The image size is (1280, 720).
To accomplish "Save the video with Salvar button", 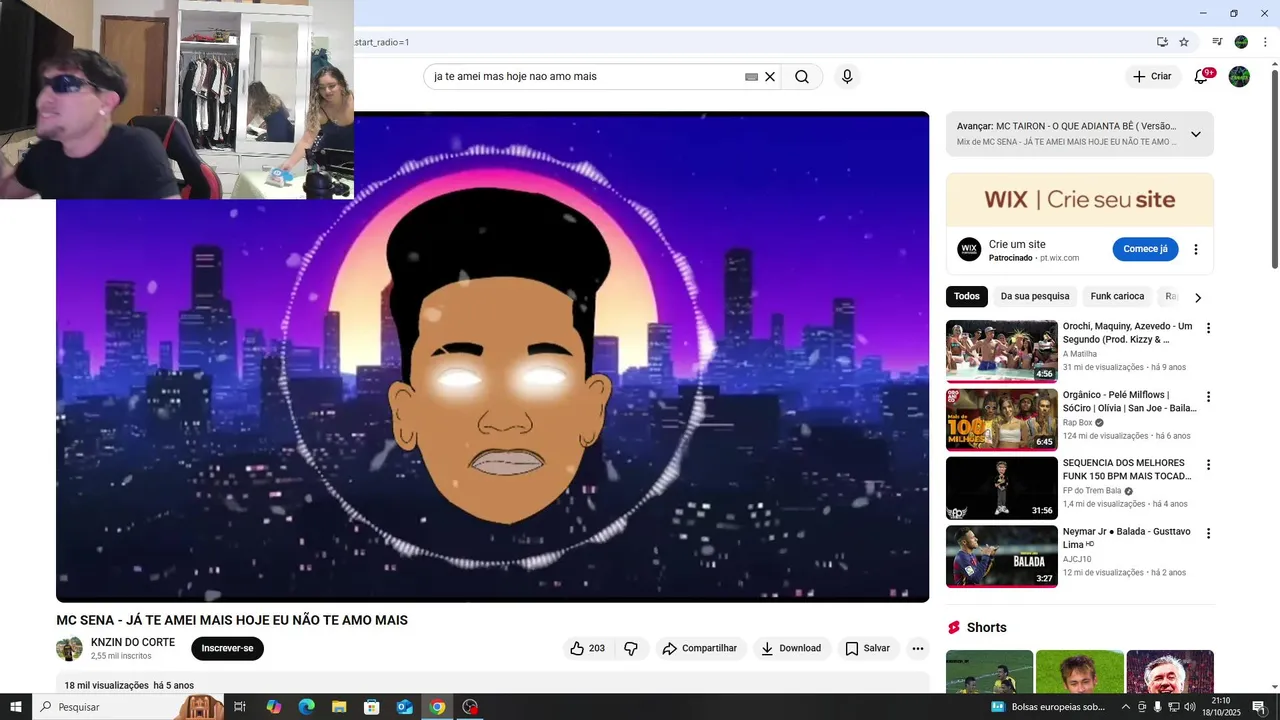I will point(867,648).
